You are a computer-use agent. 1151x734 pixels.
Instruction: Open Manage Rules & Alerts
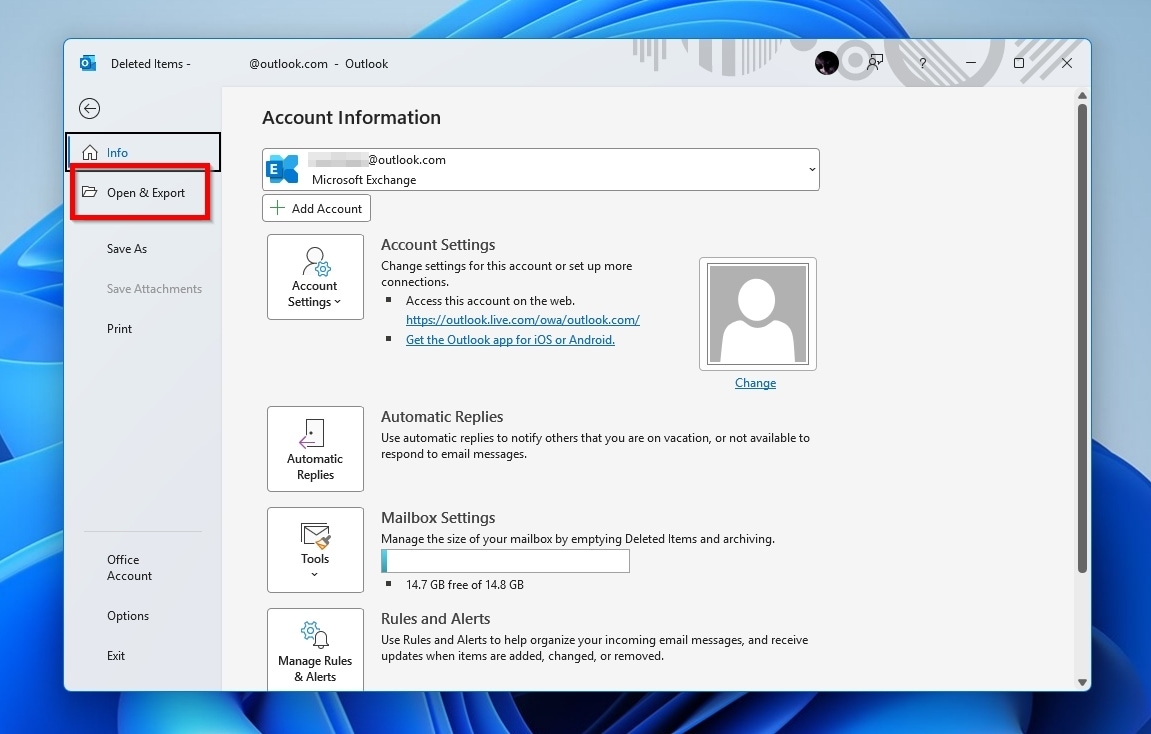pos(315,650)
